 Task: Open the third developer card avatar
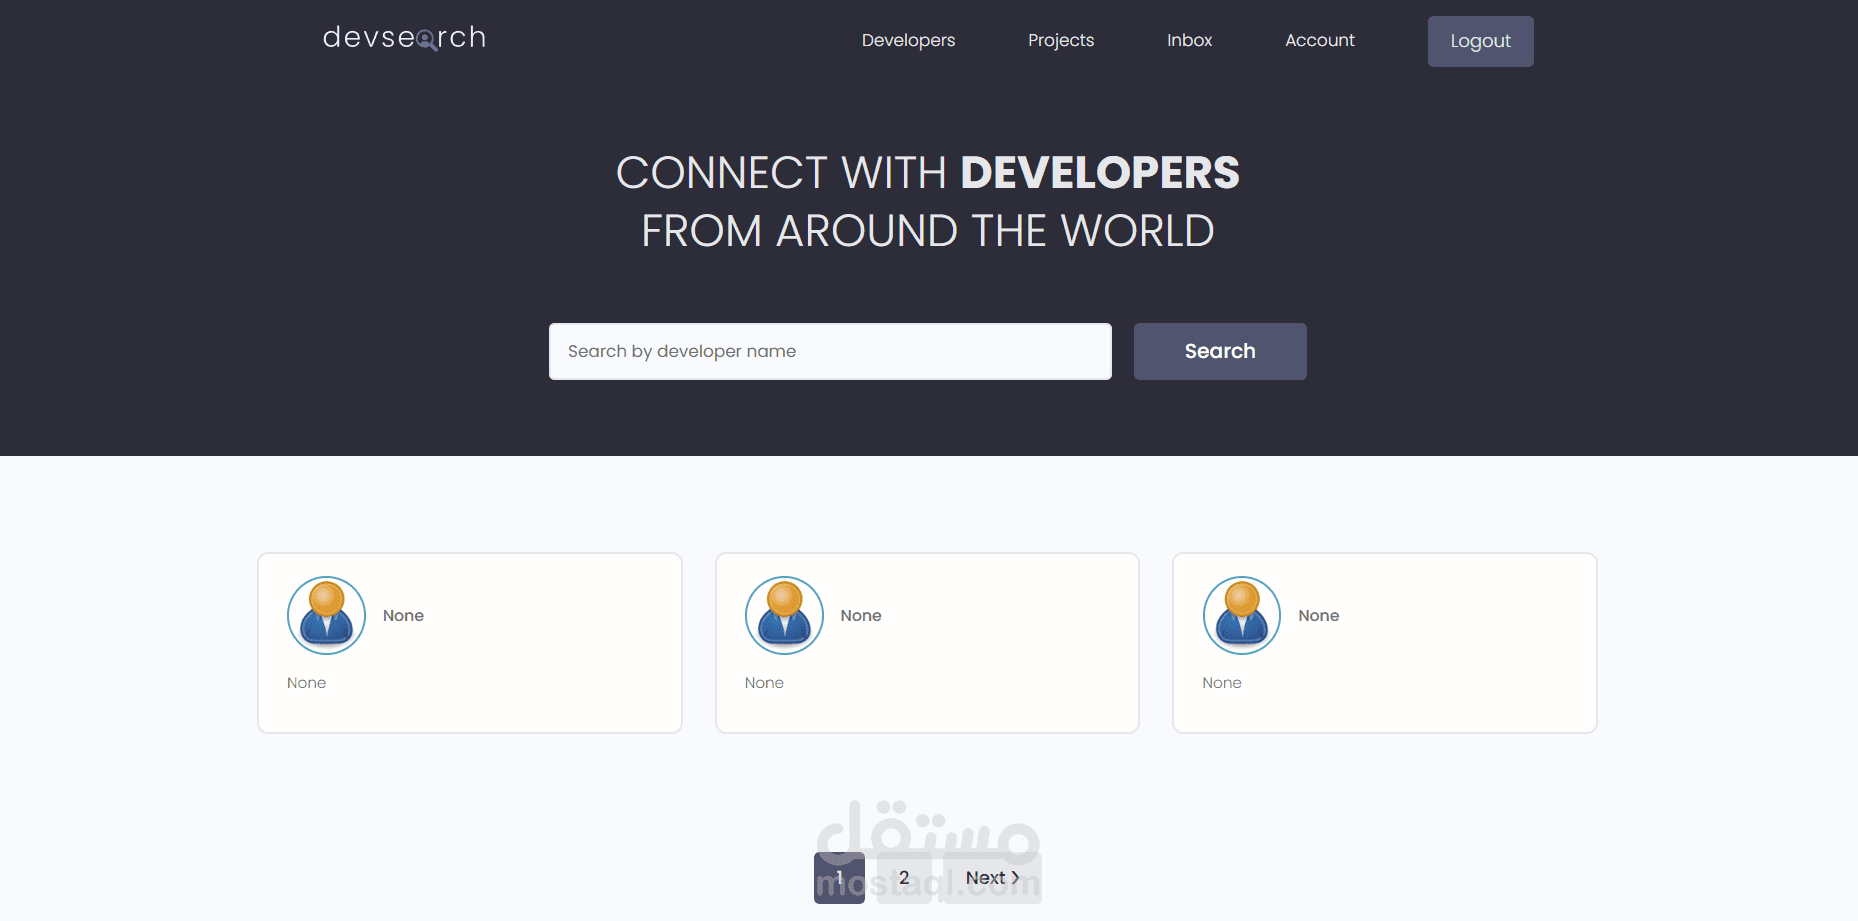(x=1242, y=615)
